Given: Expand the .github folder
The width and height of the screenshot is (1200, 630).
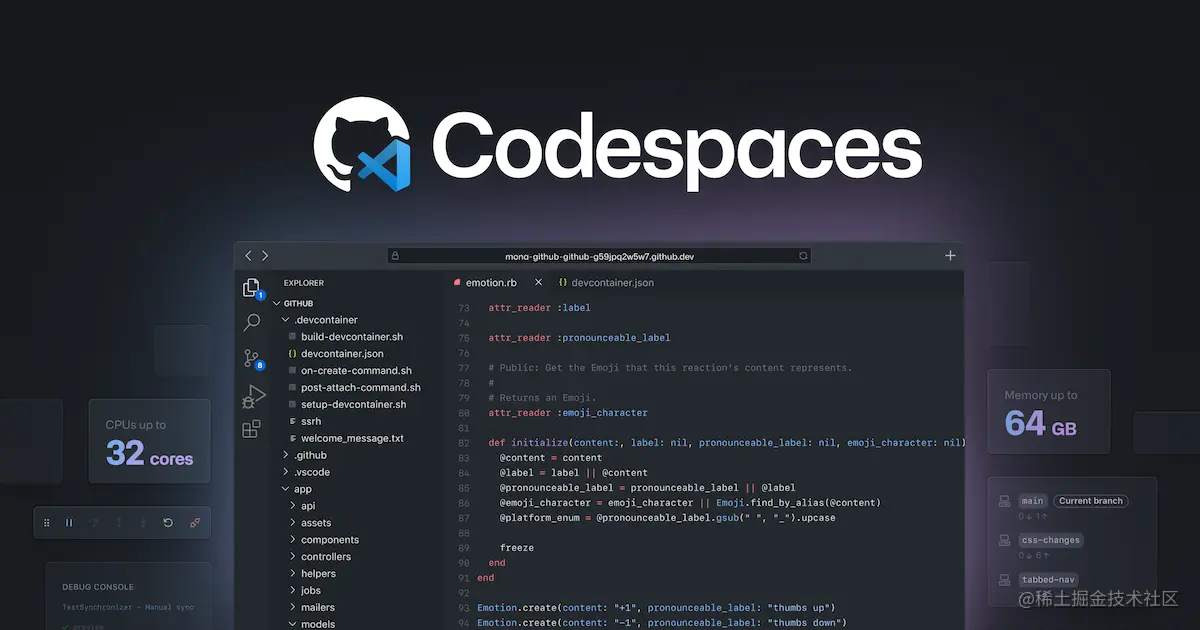Looking at the screenshot, I should (x=286, y=455).
